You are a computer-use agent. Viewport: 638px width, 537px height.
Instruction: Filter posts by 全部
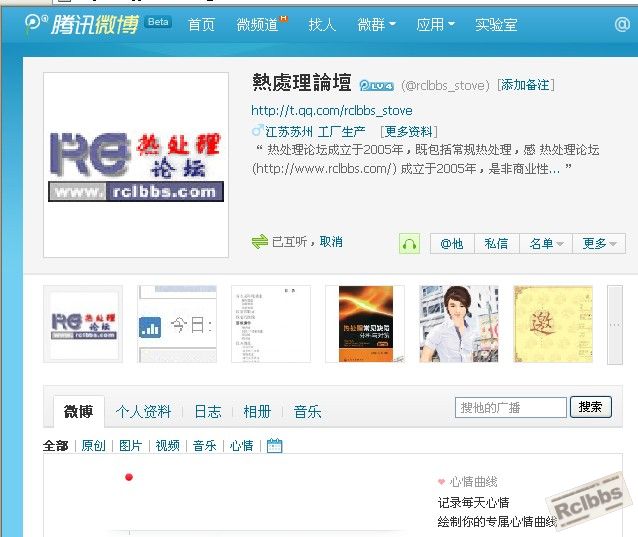pyautogui.click(x=56, y=446)
